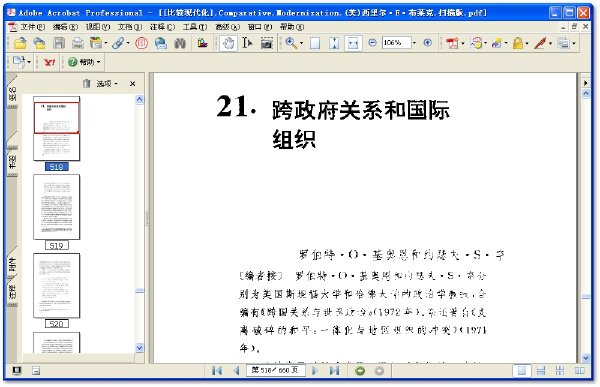Open the 窗口 menu
Image resolution: width=600 pixels, height=387 pixels.
tap(260, 27)
